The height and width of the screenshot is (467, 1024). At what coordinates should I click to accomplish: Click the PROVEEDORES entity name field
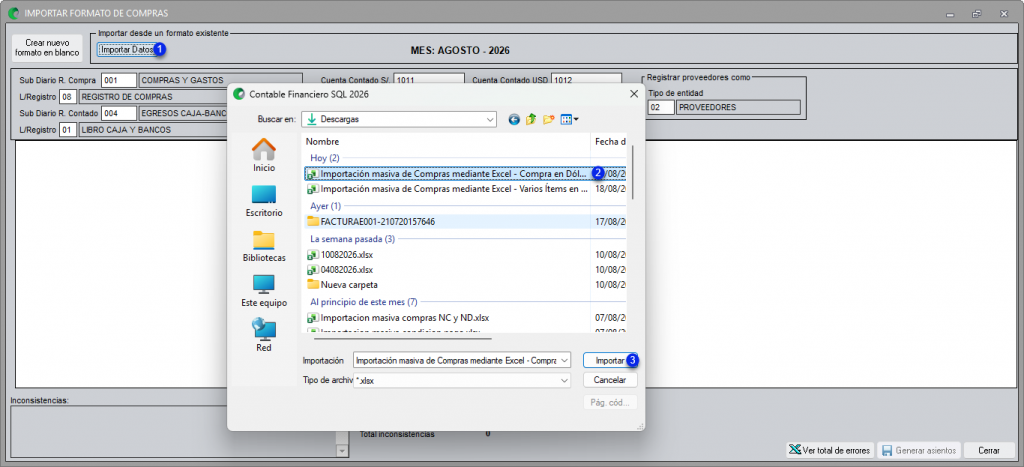click(738, 107)
